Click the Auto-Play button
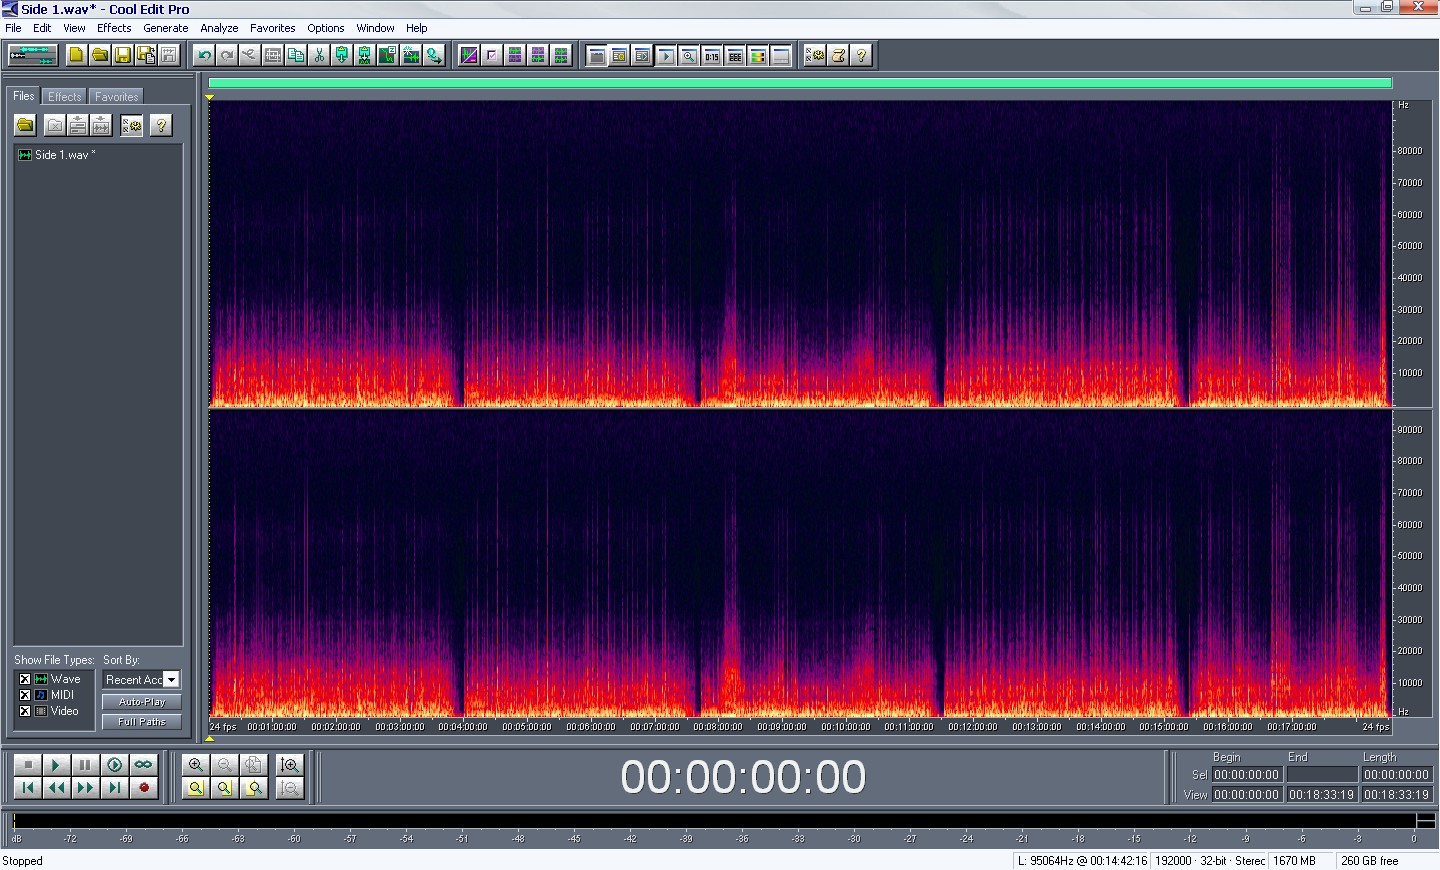Image resolution: width=1440 pixels, height=870 pixels. click(x=141, y=702)
